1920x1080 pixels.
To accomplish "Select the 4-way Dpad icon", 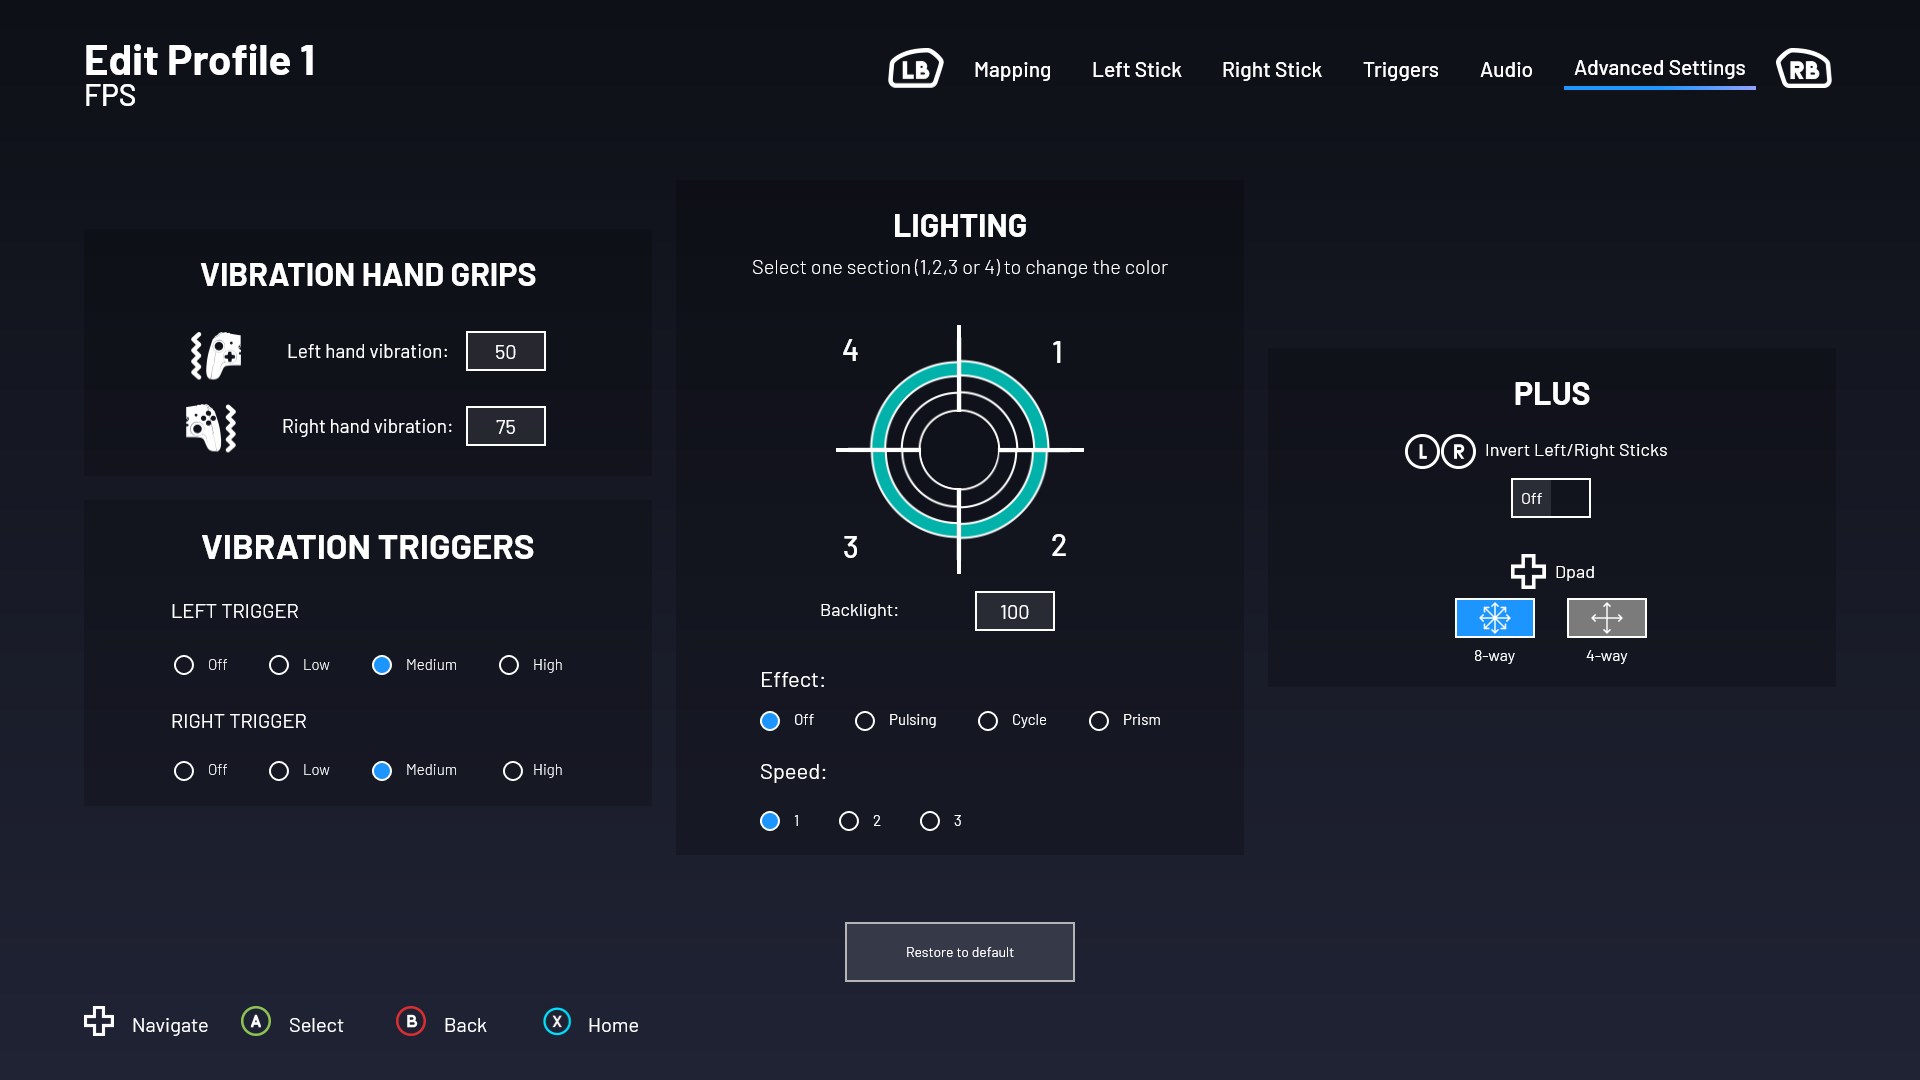I will pyautogui.click(x=1606, y=618).
